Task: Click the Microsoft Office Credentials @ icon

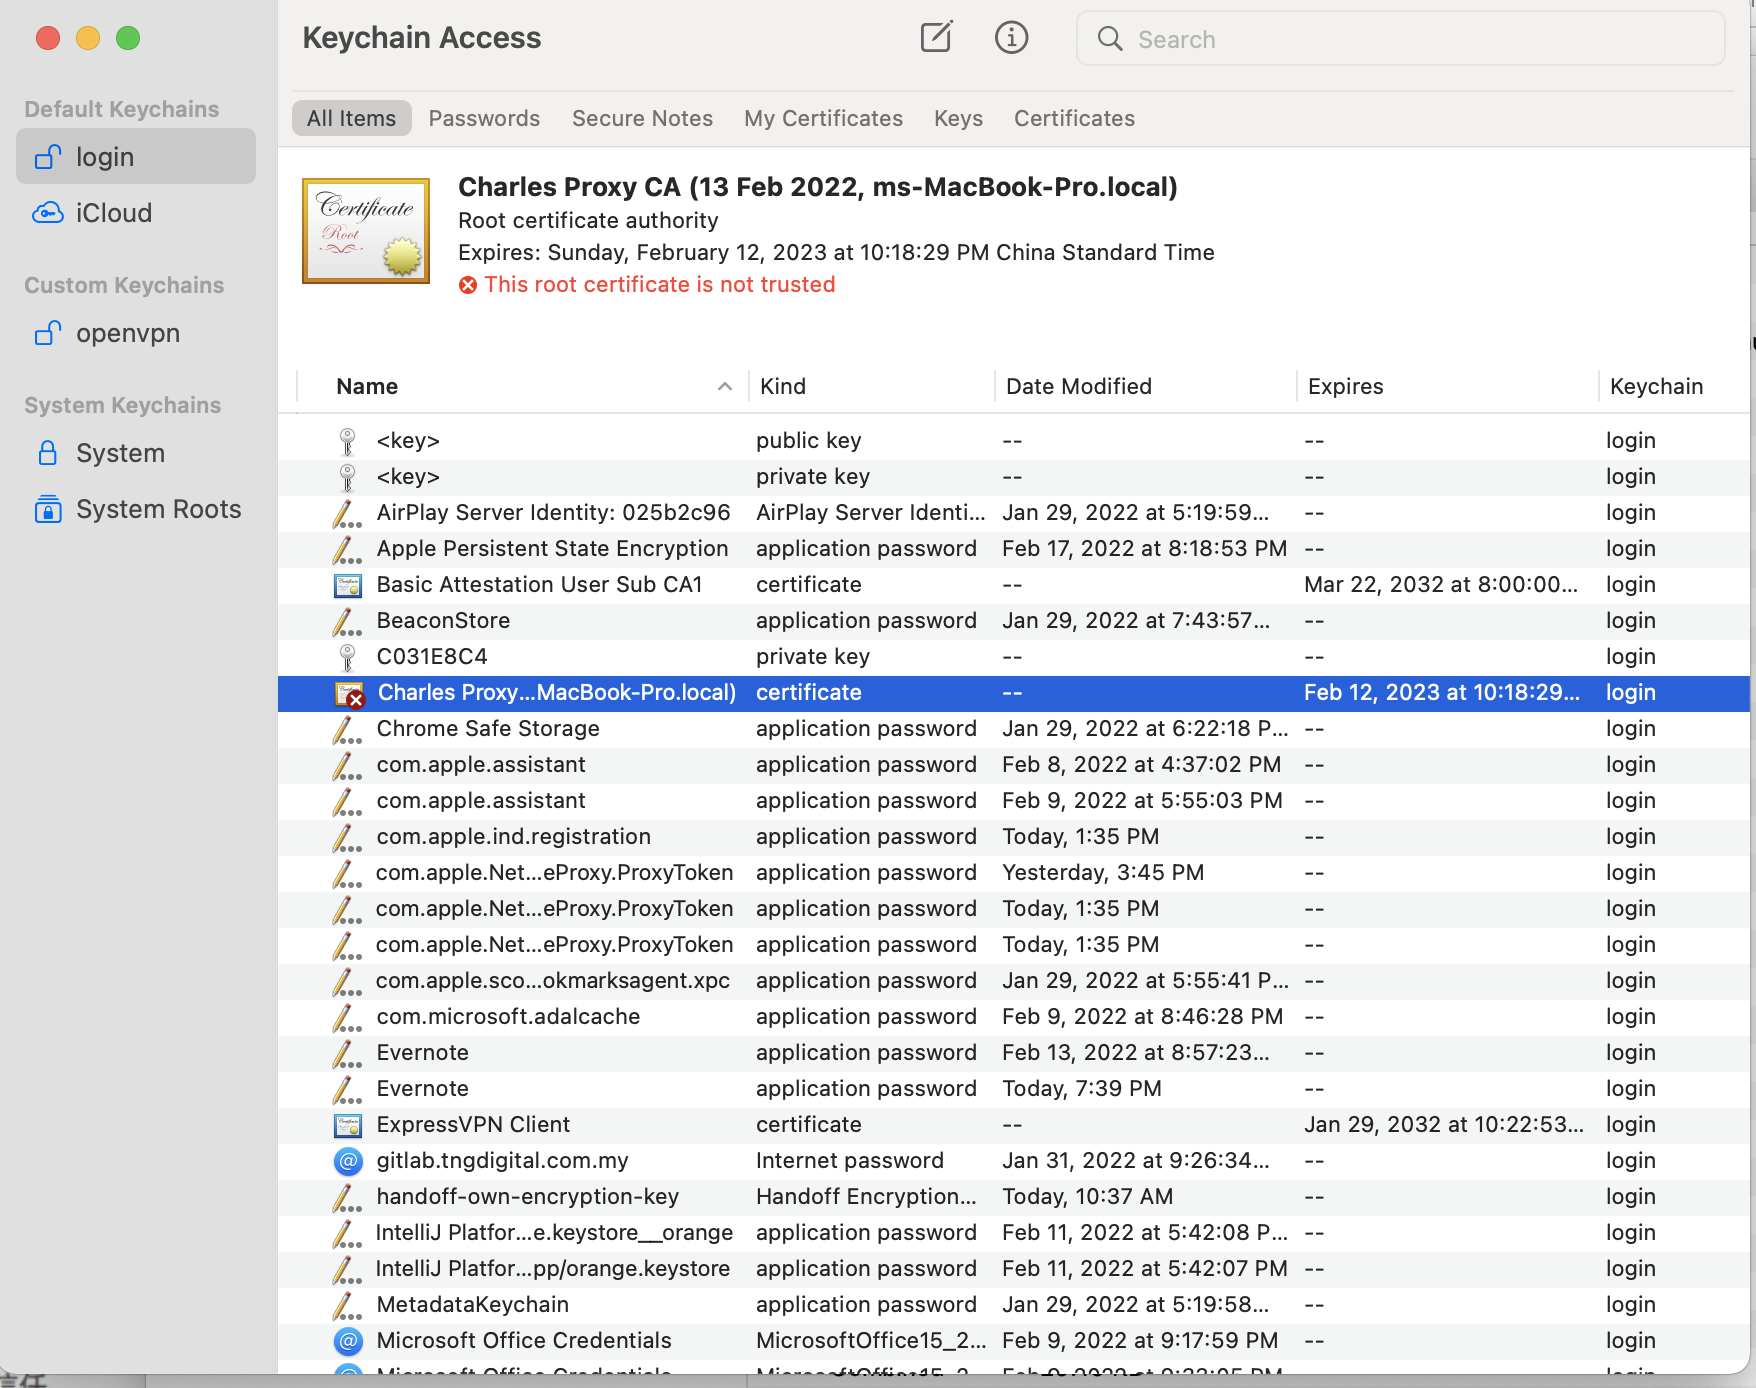Action: point(347,1341)
